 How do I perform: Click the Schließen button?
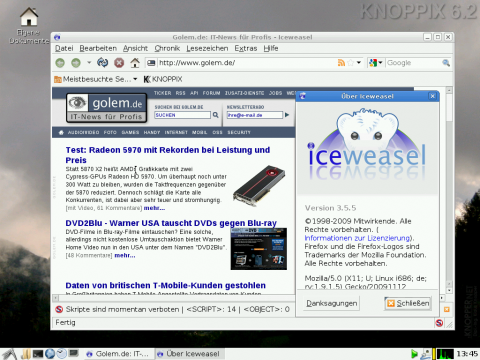pos(408,303)
